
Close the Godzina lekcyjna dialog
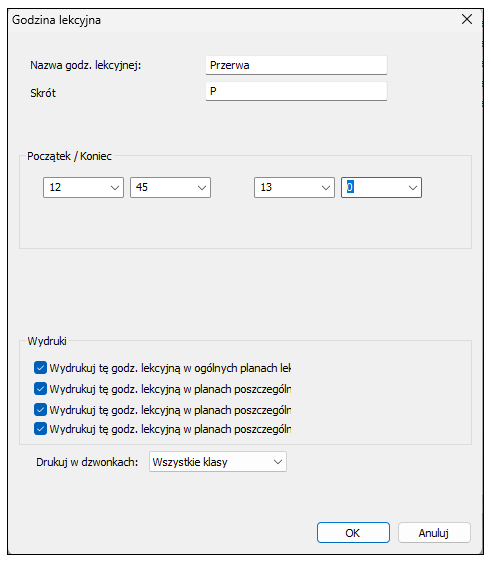pos(467,19)
